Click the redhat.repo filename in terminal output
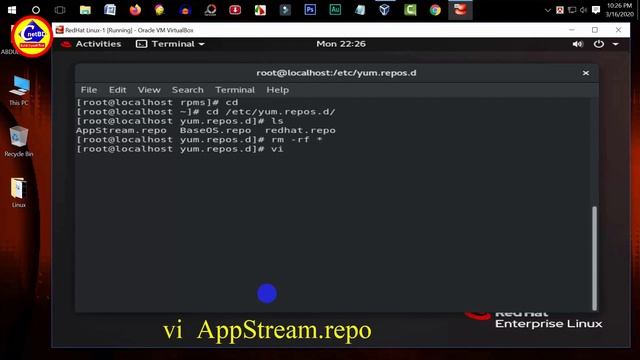640x360 pixels. [x=300, y=131]
